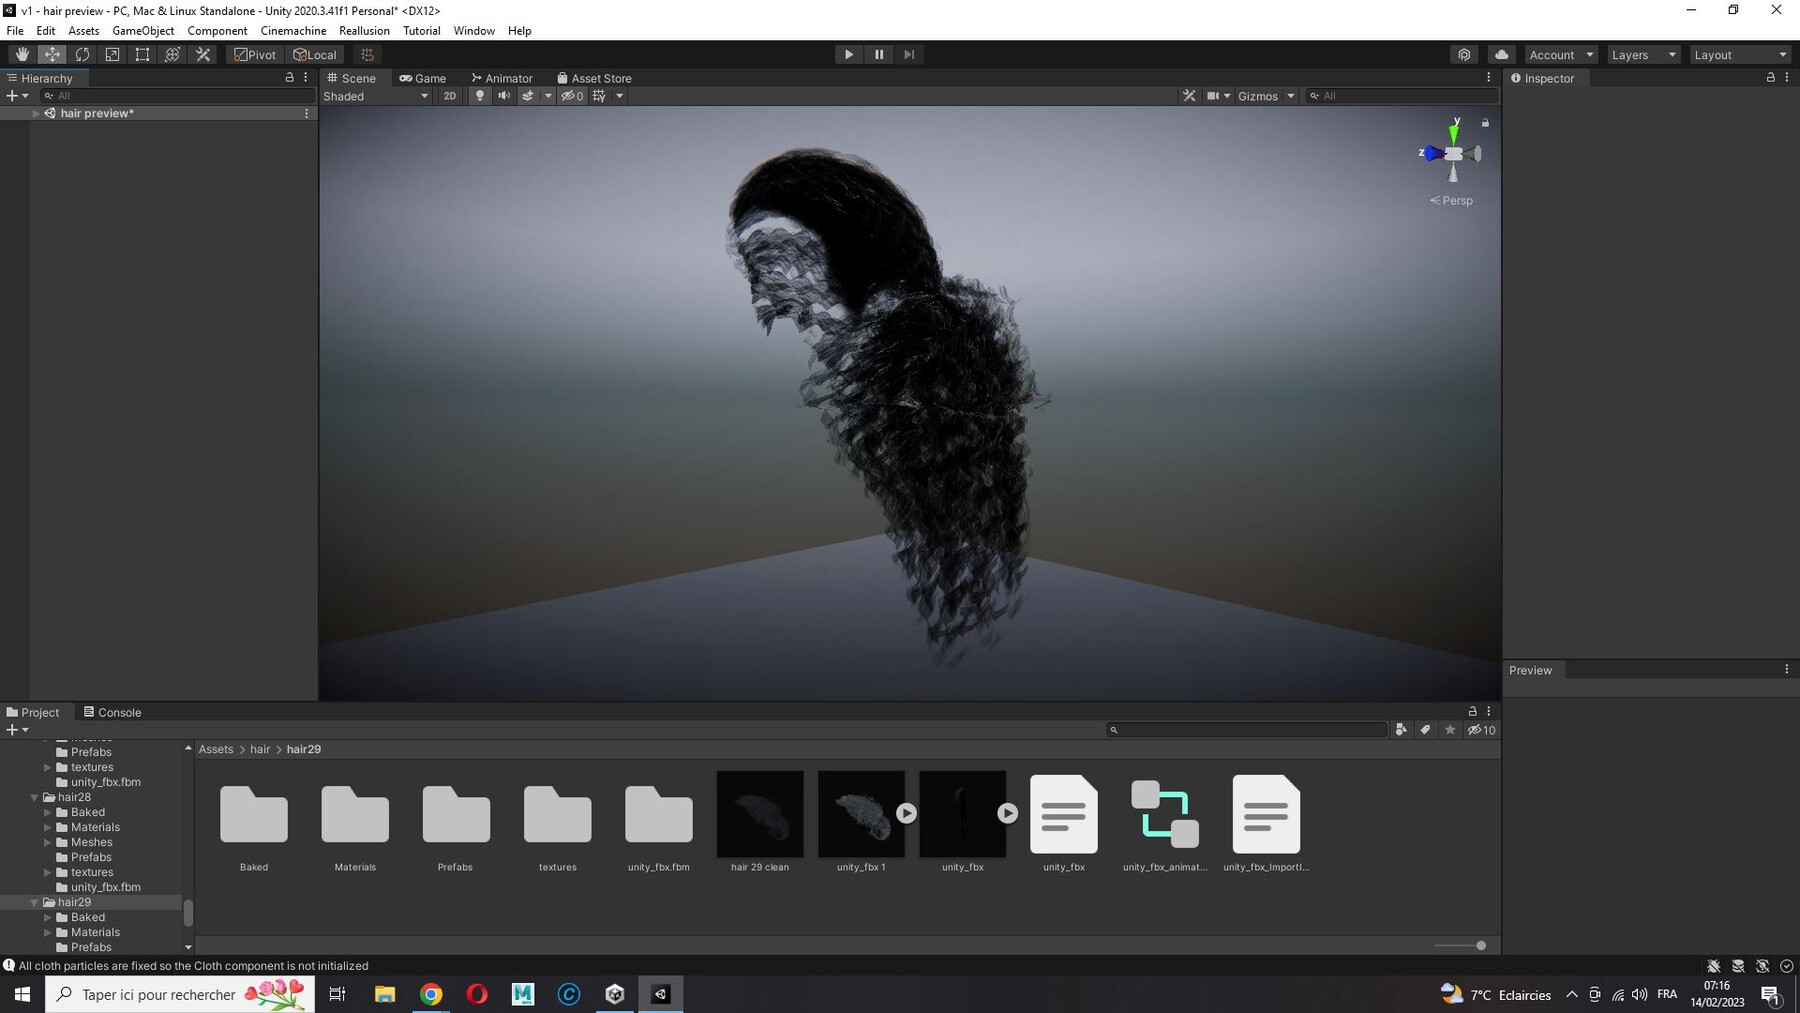
Task: Select the Hand (view) tool
Action: [22, 55]
